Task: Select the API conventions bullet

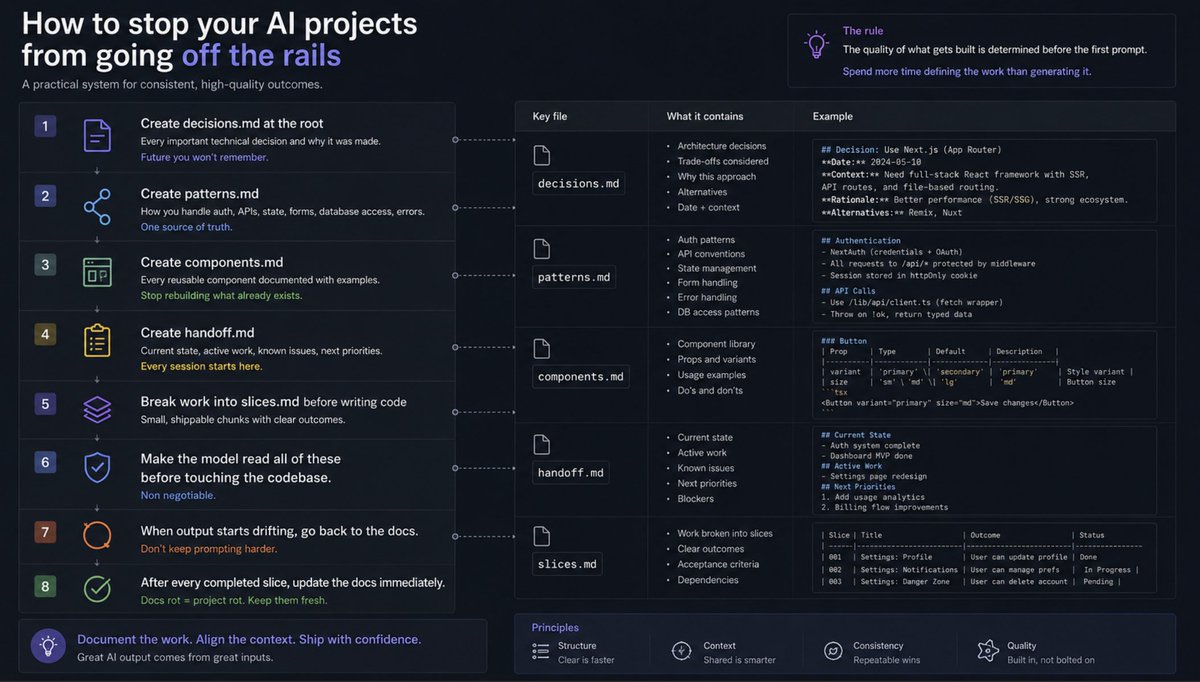Action: pyautogui.click(x=712, y=254)
